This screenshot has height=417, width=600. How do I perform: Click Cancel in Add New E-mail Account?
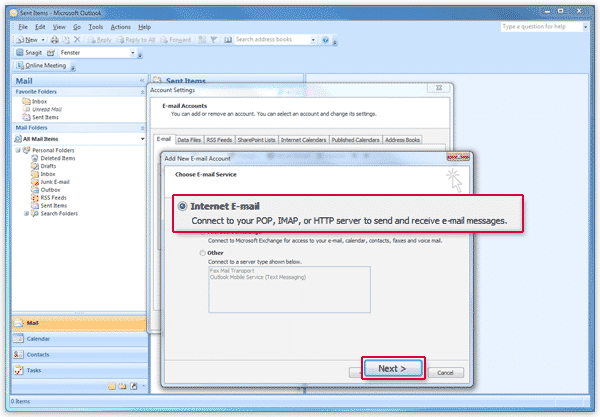pyautogui.click(x=445, y=373)
